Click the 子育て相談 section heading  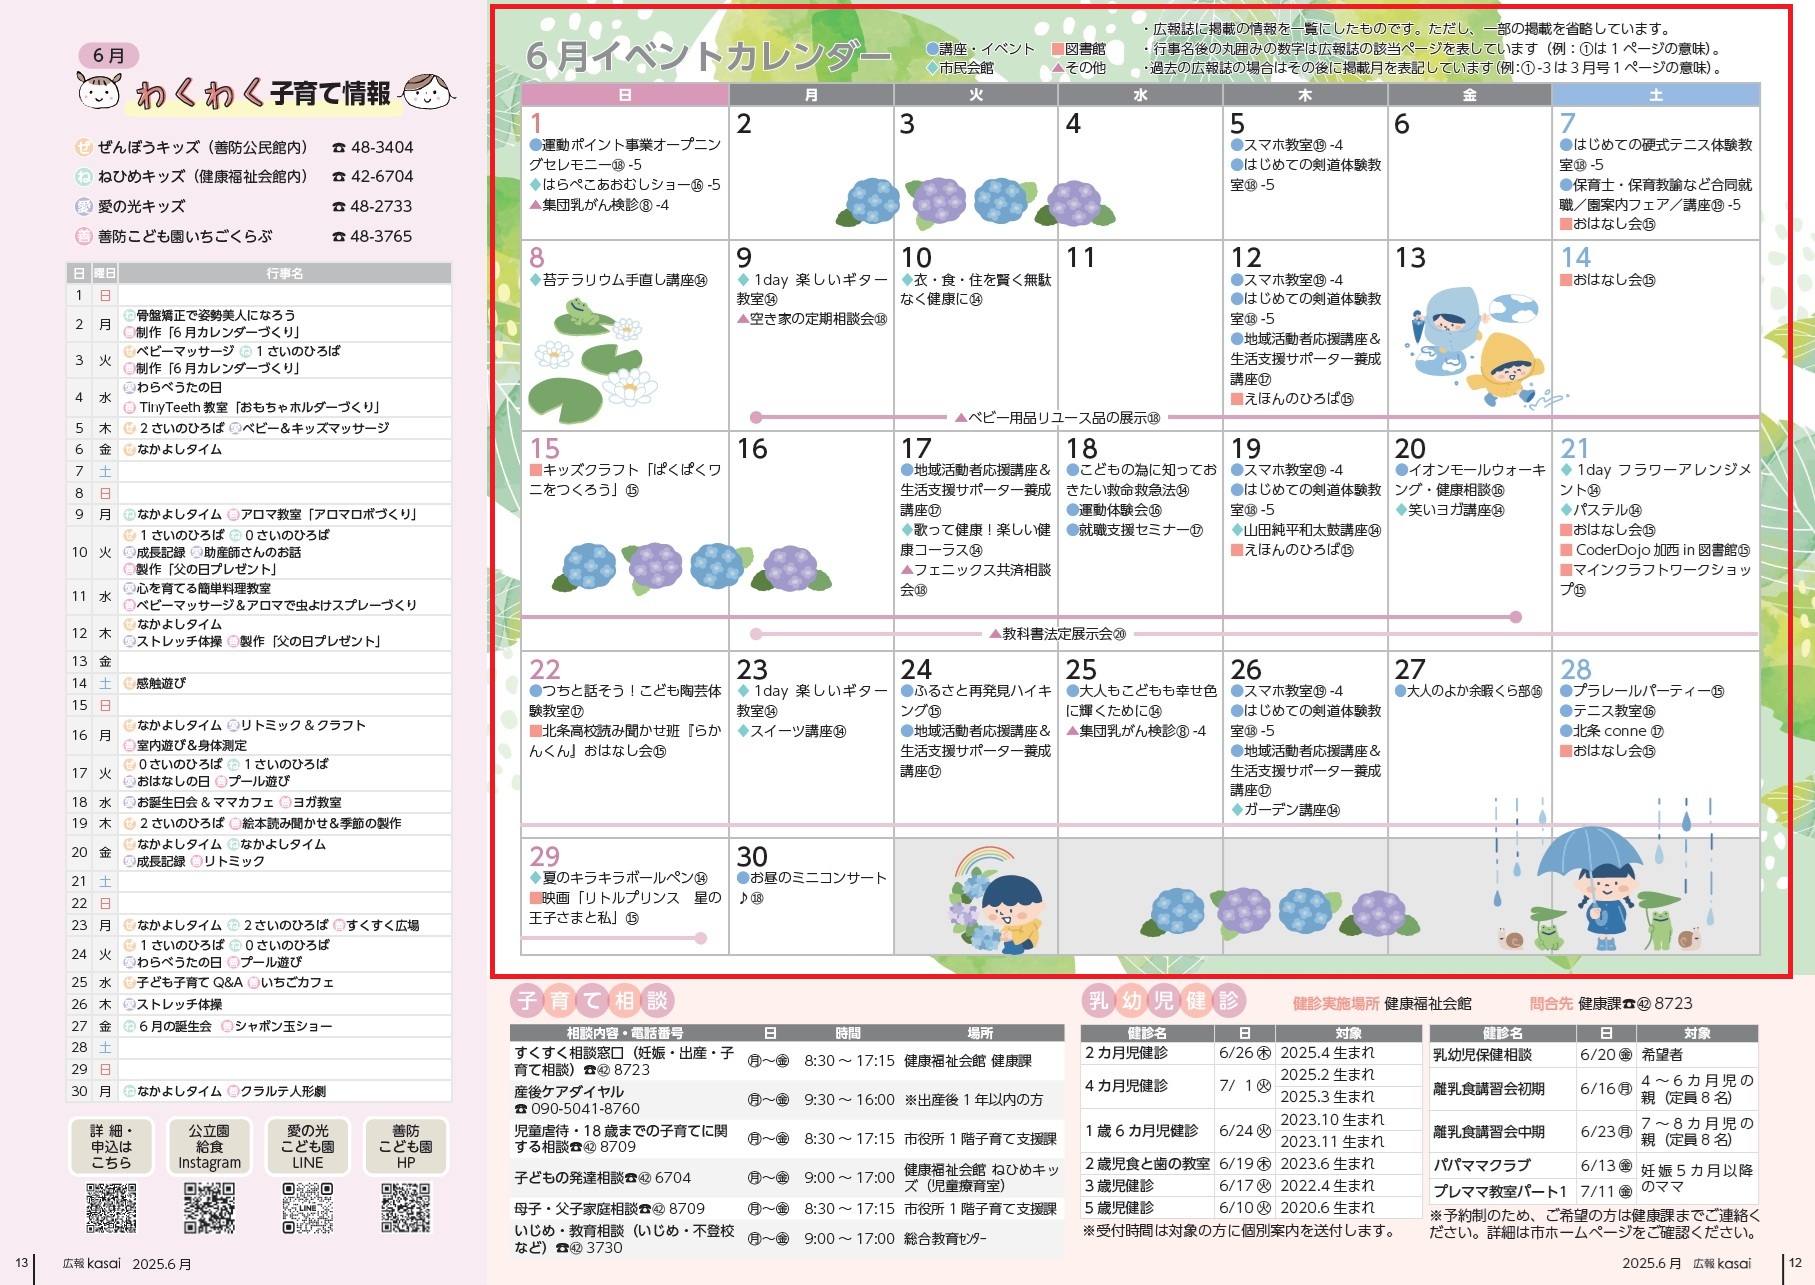pyautogui.click(x=592, y=1000)
